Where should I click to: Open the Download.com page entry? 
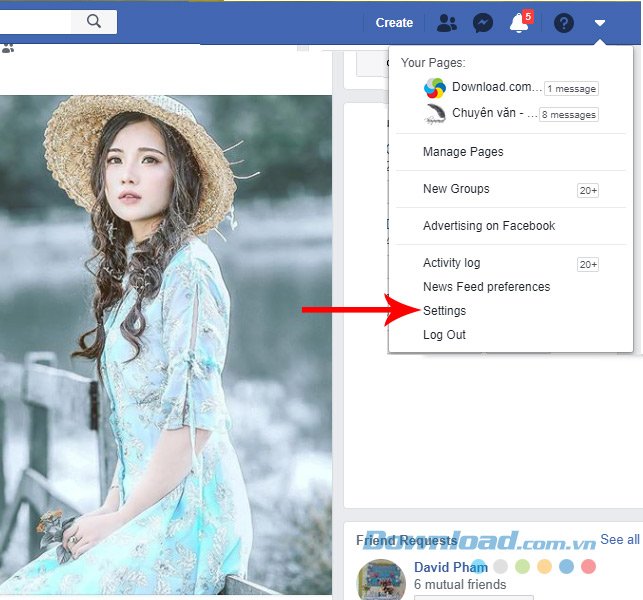coord(497,87)
